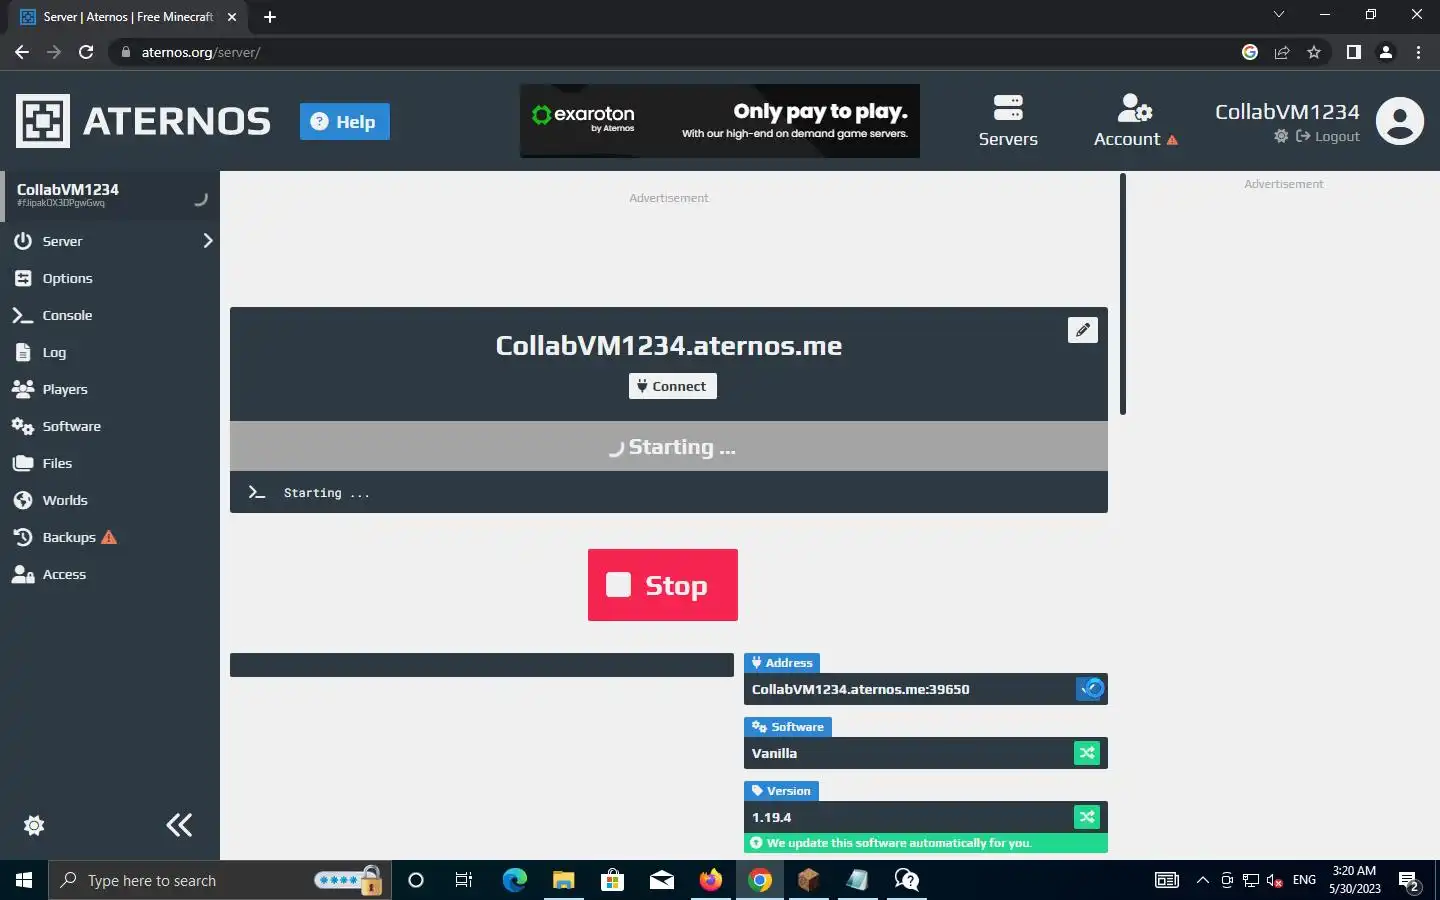
Task: Expand the Server sidebar chevron
Action: [208, 241]
